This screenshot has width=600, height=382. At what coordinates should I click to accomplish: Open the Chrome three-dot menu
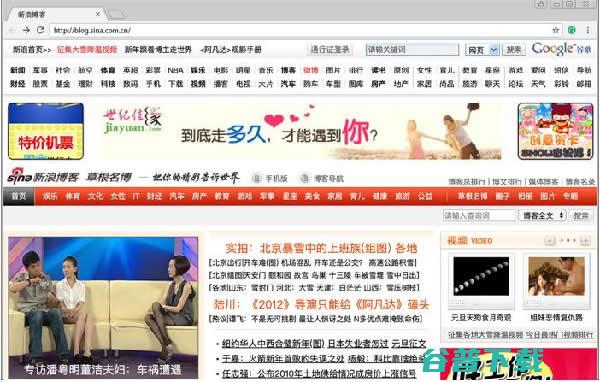[588, 30]
